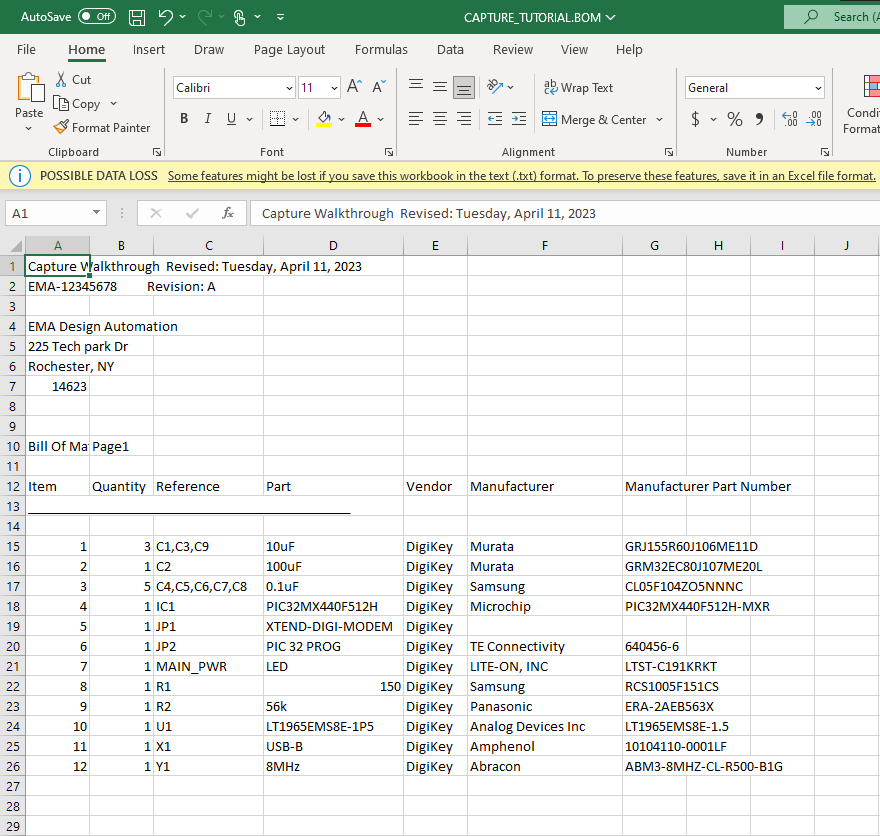The image size is (880, 836).
Task: Open the Calibri font name dropdown
Action: click(x=289, y=88)
